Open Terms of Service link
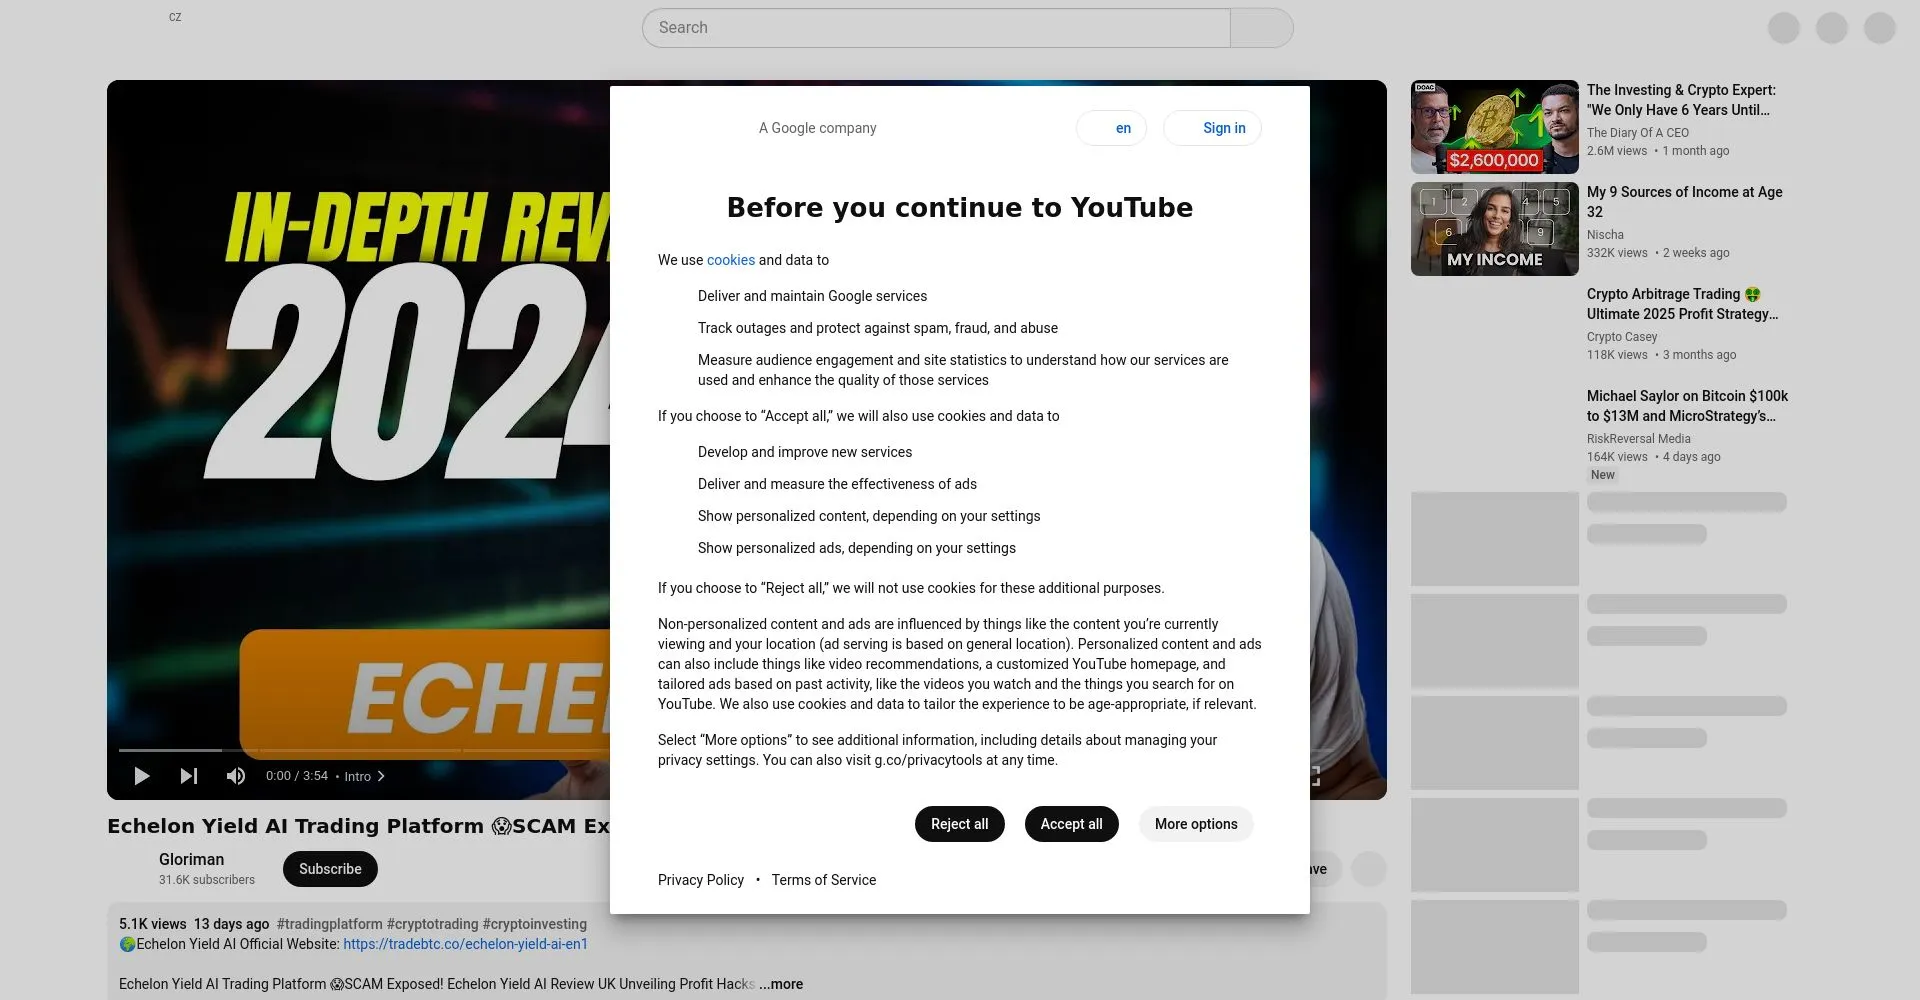The height and width of the screenshot is (1000, 1920). point(824,880)
